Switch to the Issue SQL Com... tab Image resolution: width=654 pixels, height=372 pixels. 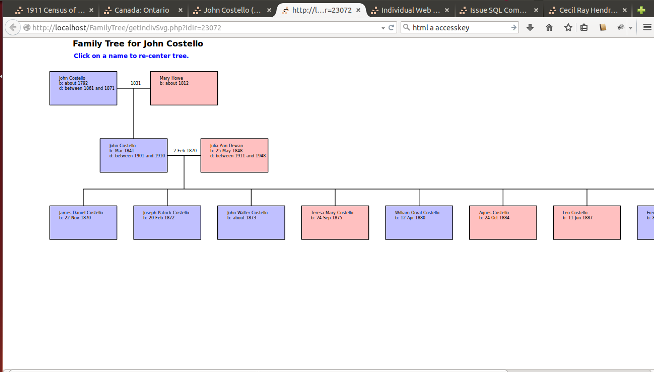coord(498,10)
